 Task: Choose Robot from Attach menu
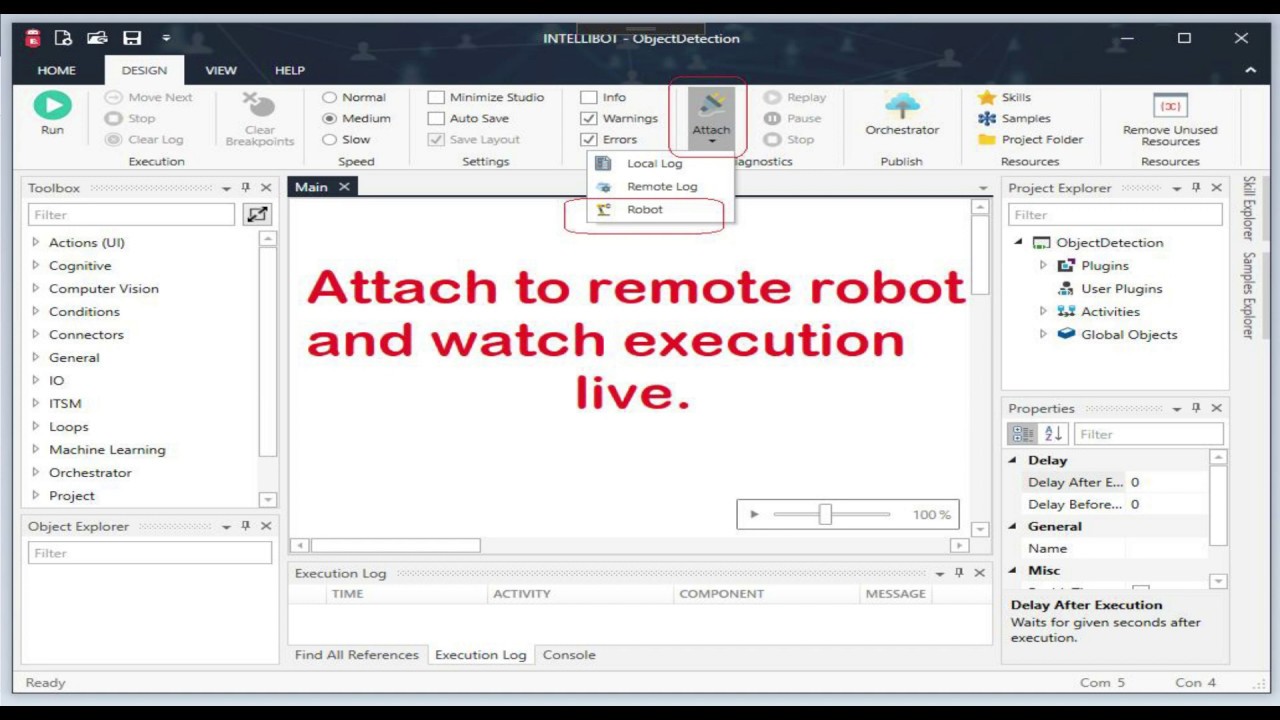[644, 209]
